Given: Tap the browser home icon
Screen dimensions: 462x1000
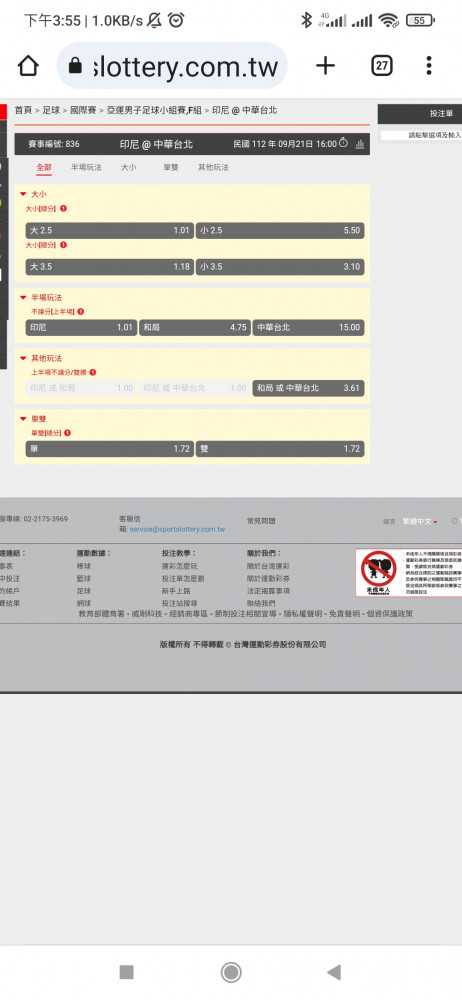Looking at the screenshot, I should click(27, 66).
